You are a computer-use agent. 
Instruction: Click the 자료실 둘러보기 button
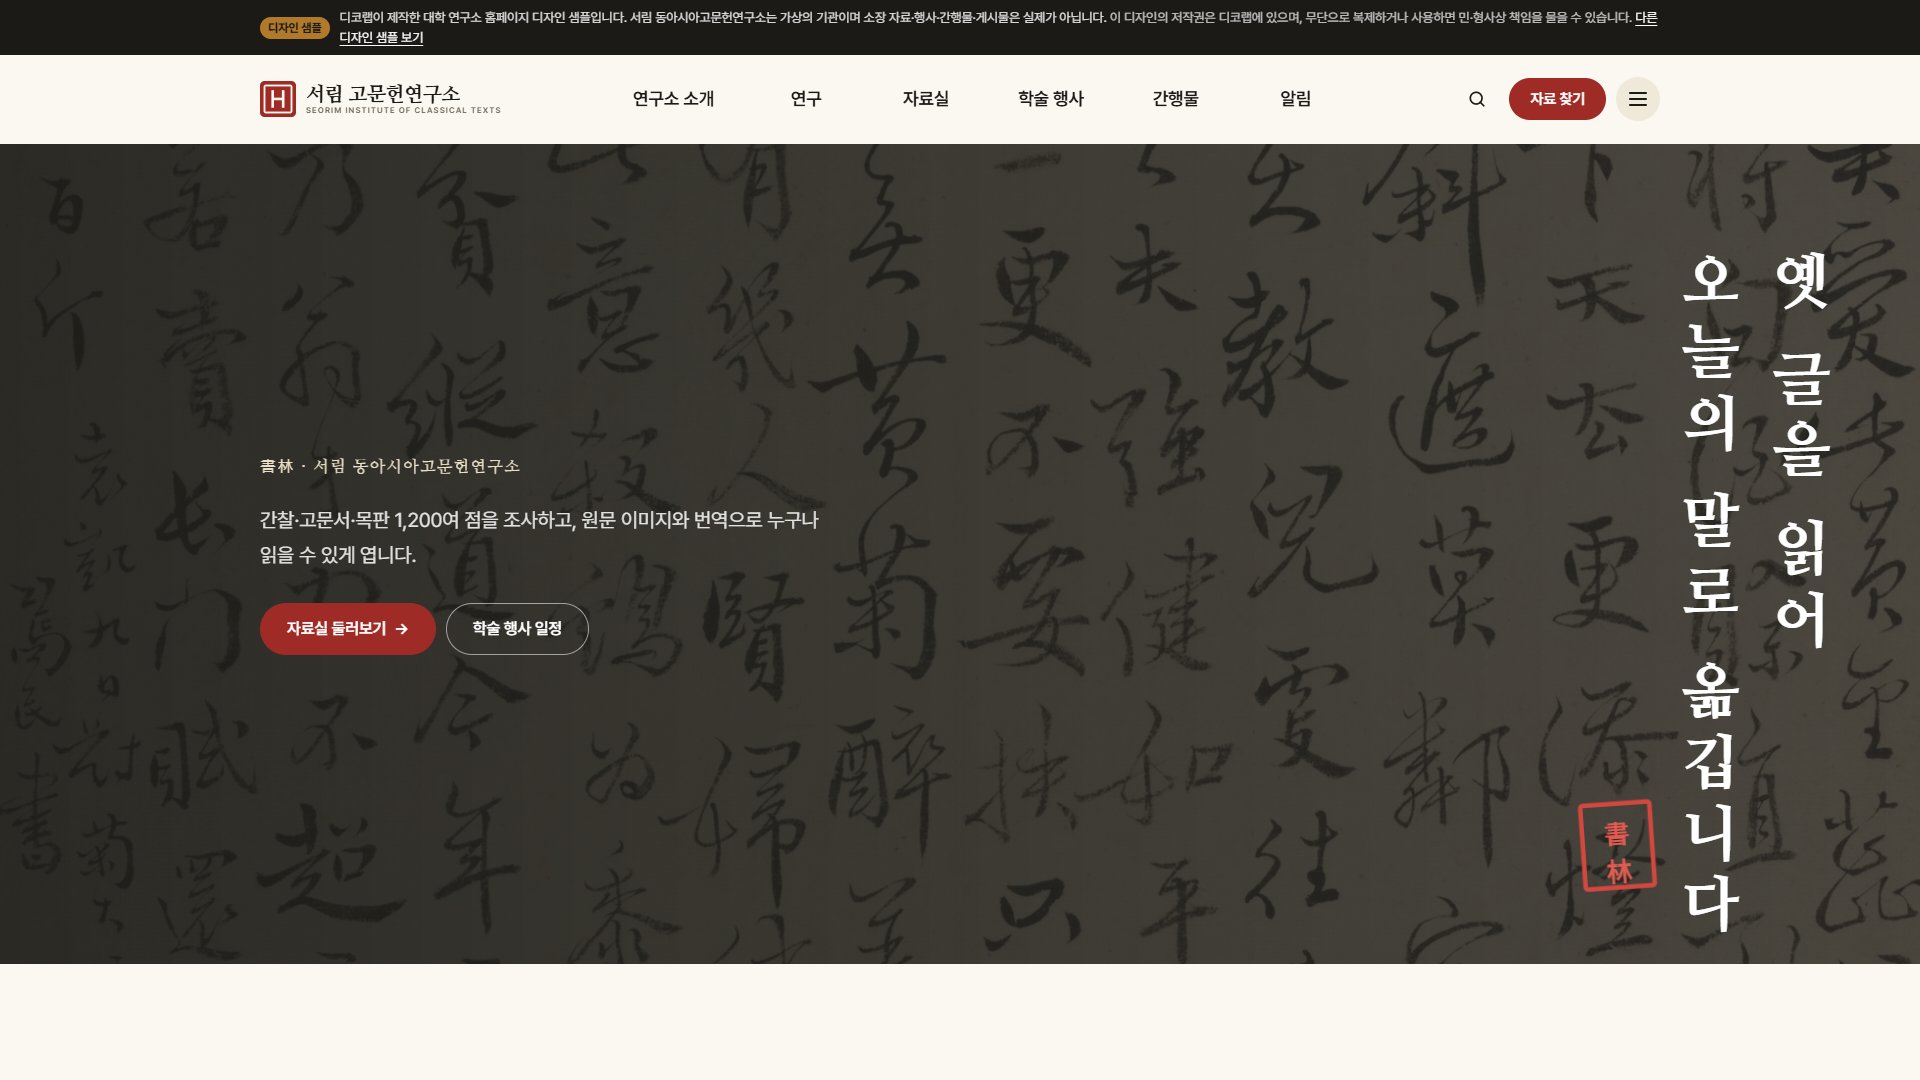(x=347, y=629)
